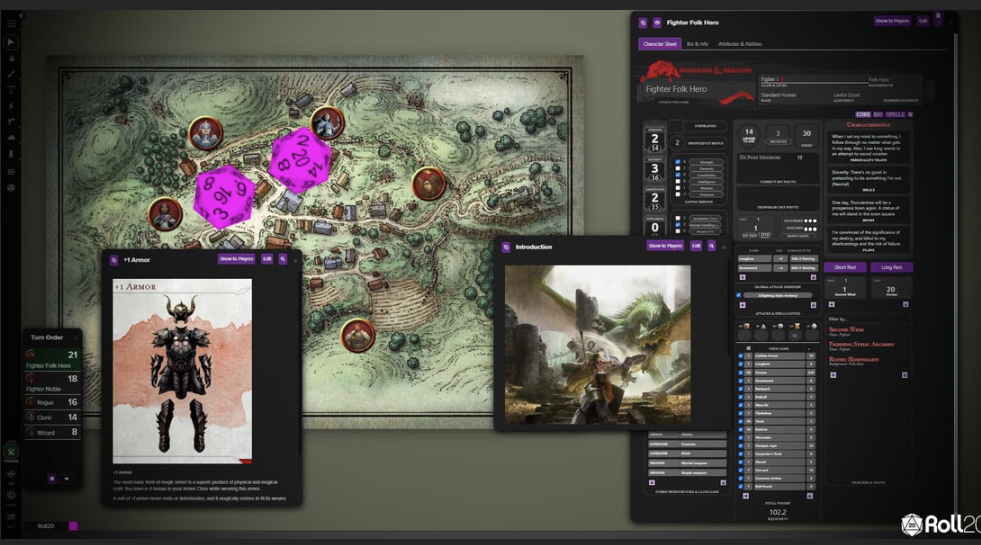Screen dimensions: 981x545
Task: Select the pan hand tool
Action: (x=11, y=58)
